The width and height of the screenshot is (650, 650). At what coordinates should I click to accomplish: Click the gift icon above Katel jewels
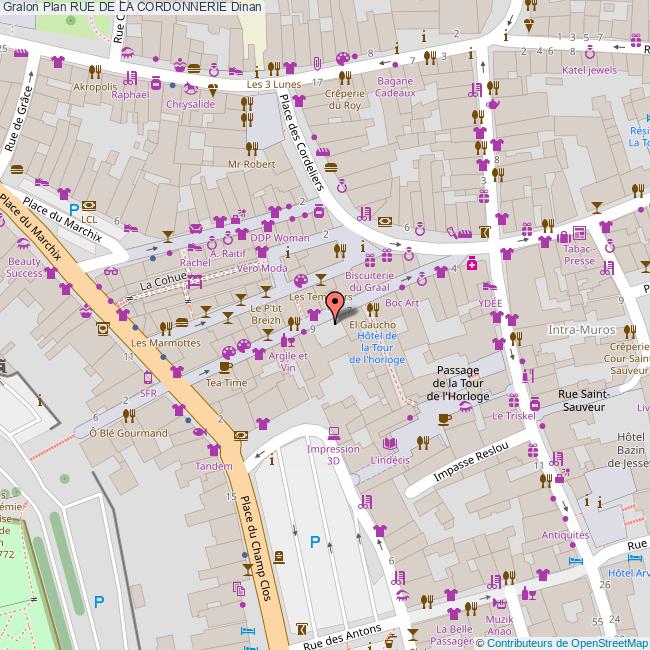click(x=634, y=41)
